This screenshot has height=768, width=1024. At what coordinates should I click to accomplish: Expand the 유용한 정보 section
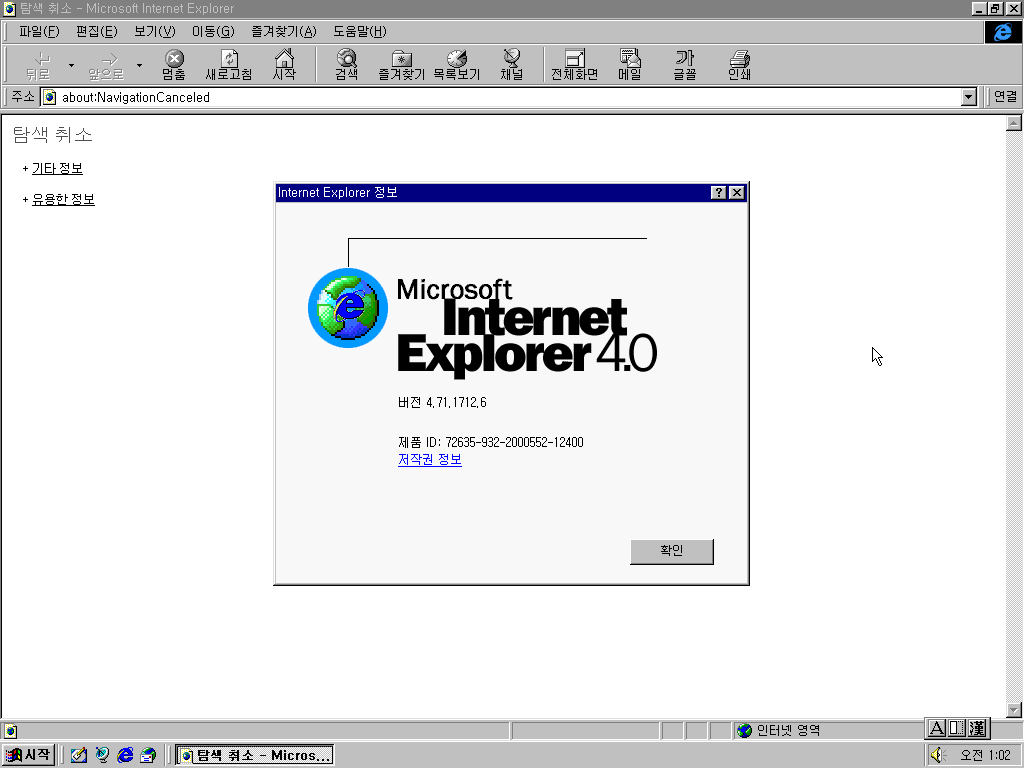pyautogui.click(x=63, y=199)
